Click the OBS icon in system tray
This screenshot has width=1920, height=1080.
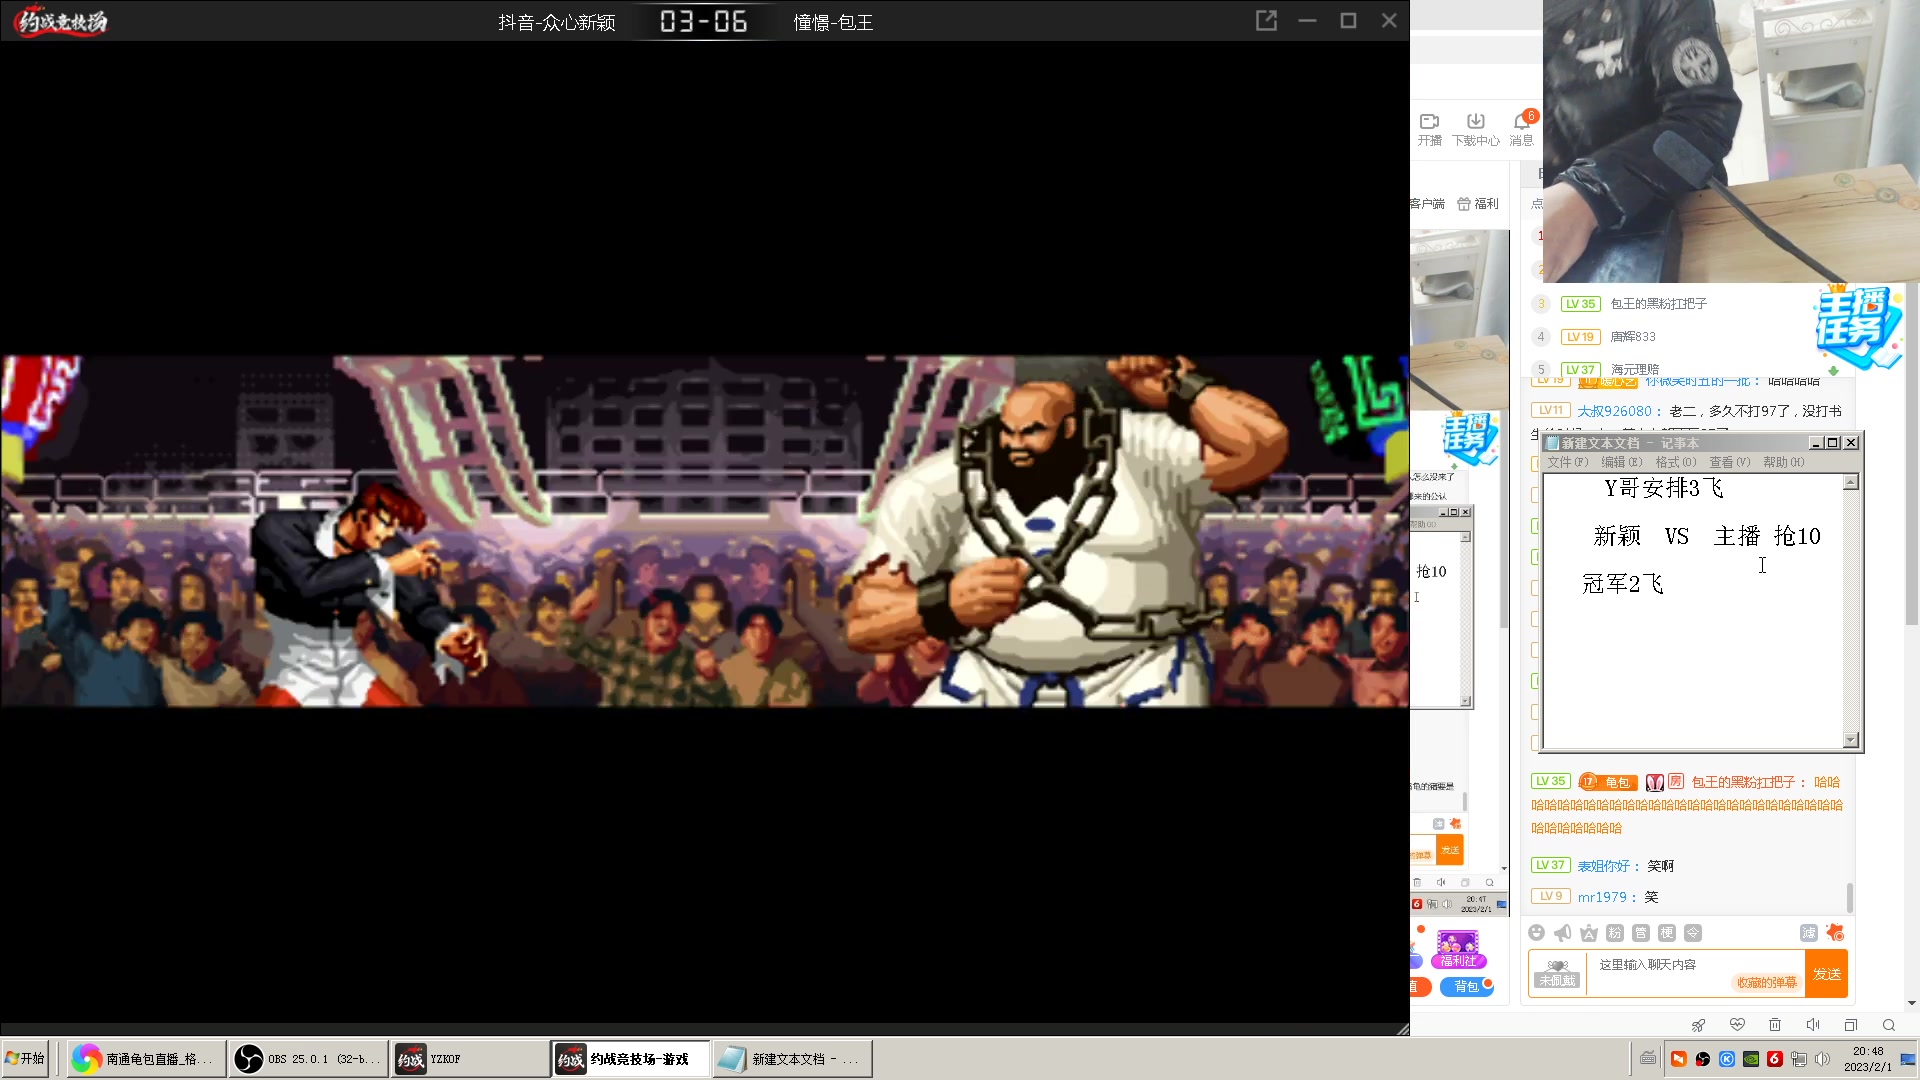[1703, 1059]
